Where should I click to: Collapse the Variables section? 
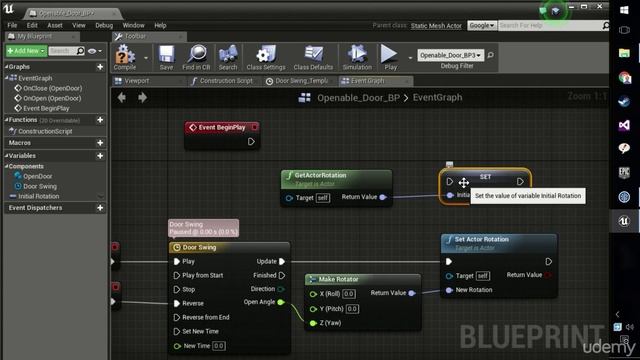6,156
